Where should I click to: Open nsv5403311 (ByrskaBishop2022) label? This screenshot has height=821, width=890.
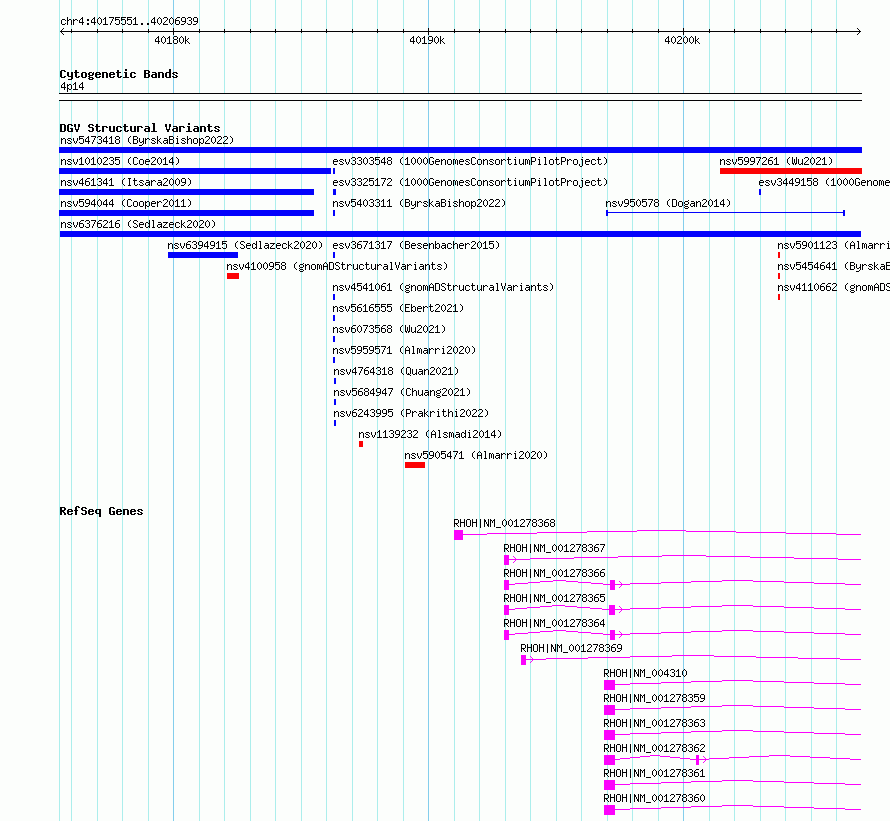point(419,203)
